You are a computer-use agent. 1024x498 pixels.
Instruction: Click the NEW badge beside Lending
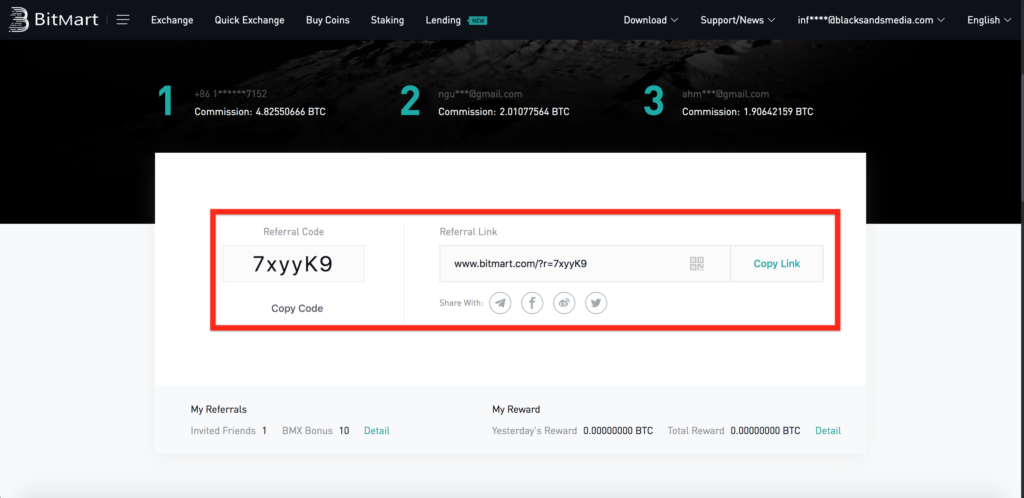[478, 21]
